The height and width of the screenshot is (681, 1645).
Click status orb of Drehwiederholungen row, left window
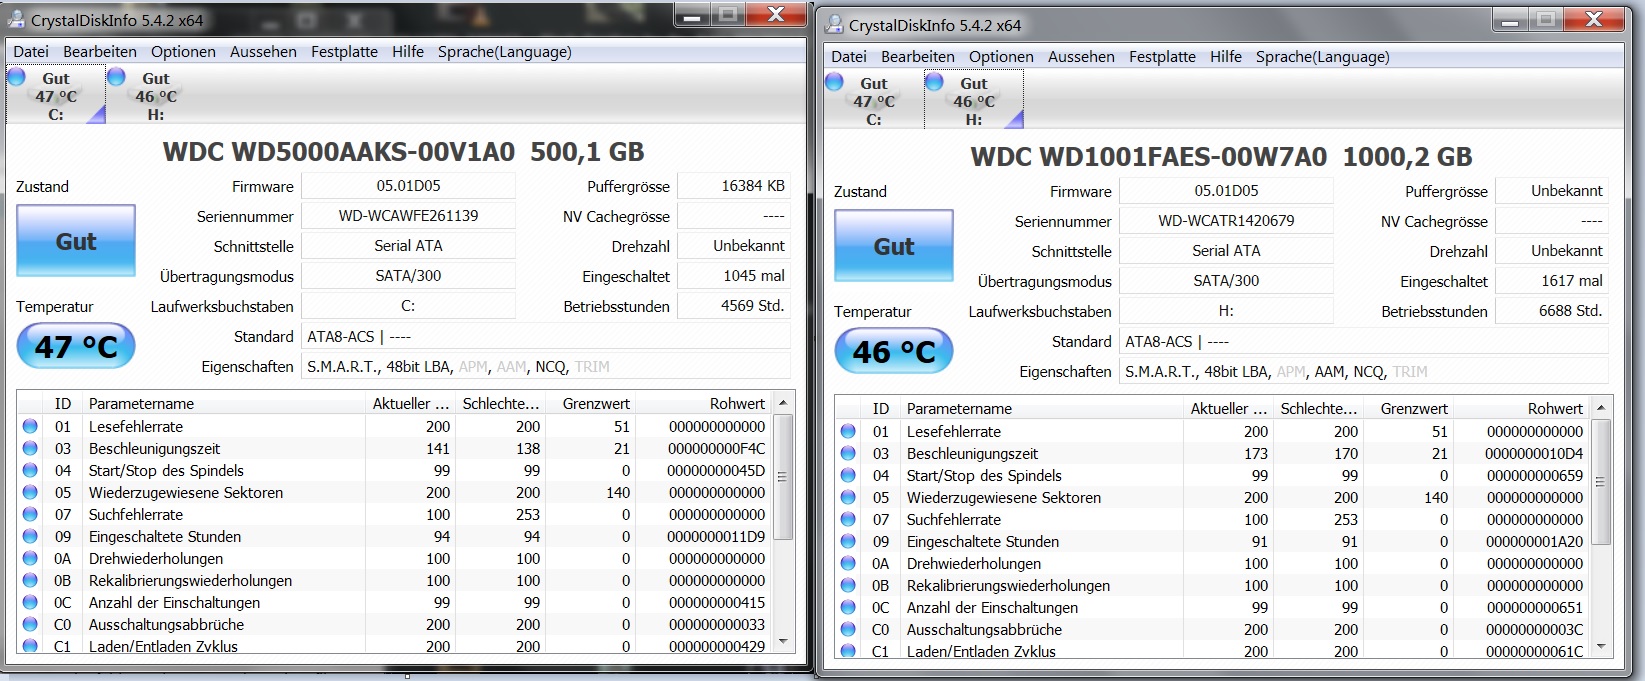coord(30,558)
